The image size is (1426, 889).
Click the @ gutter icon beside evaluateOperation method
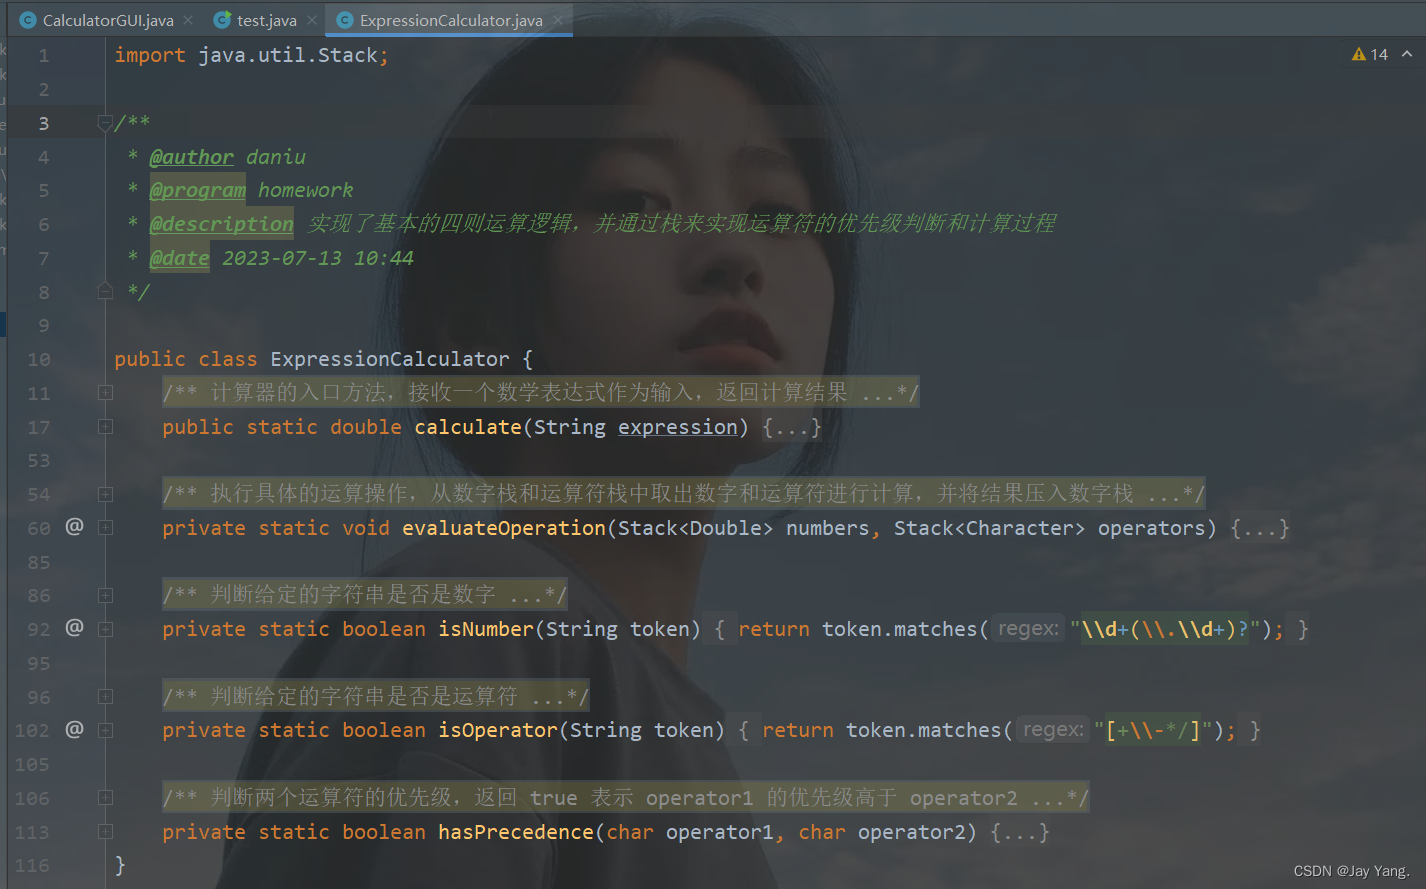73,527
